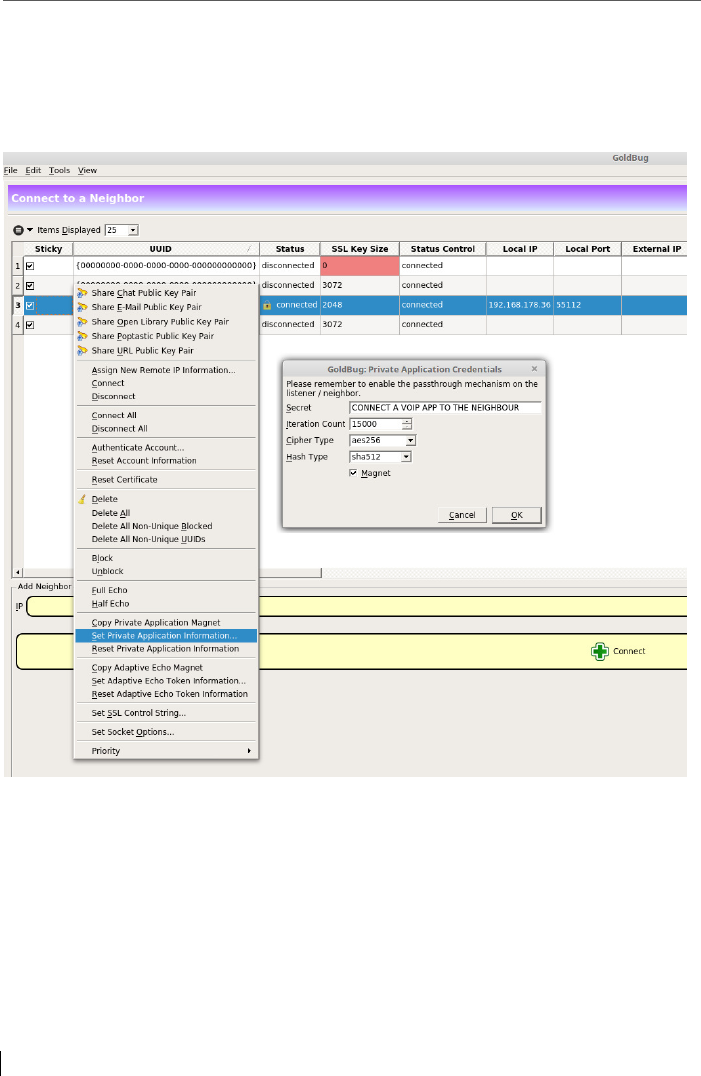Click the Cancel button in credentials dialog
Viewport: 701px width, 1076px height.
pos(462,515)
